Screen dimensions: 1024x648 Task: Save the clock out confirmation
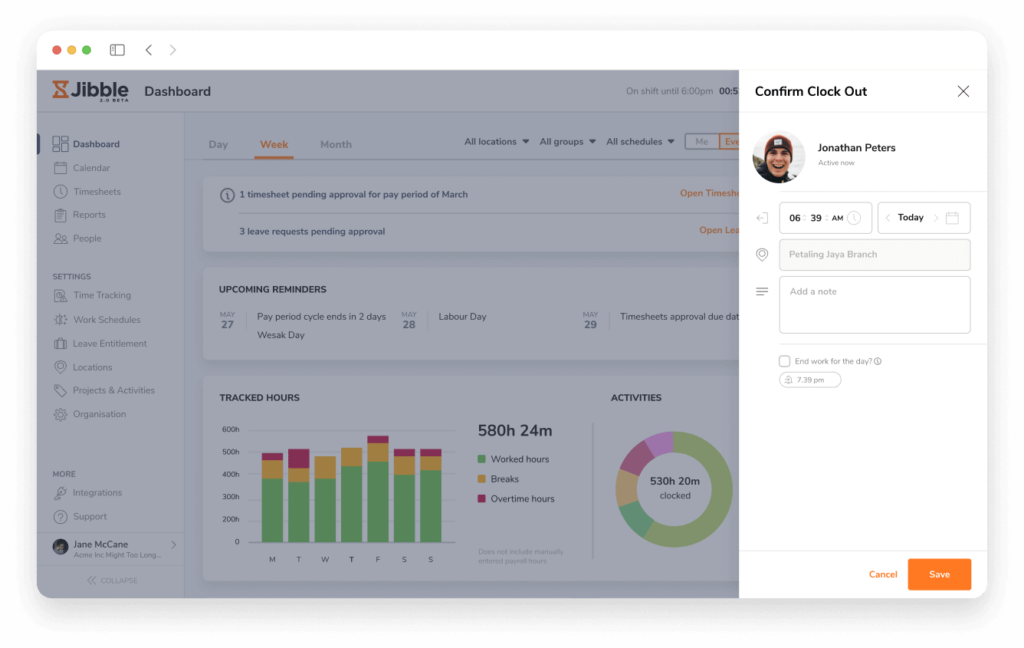pos(938,574)
